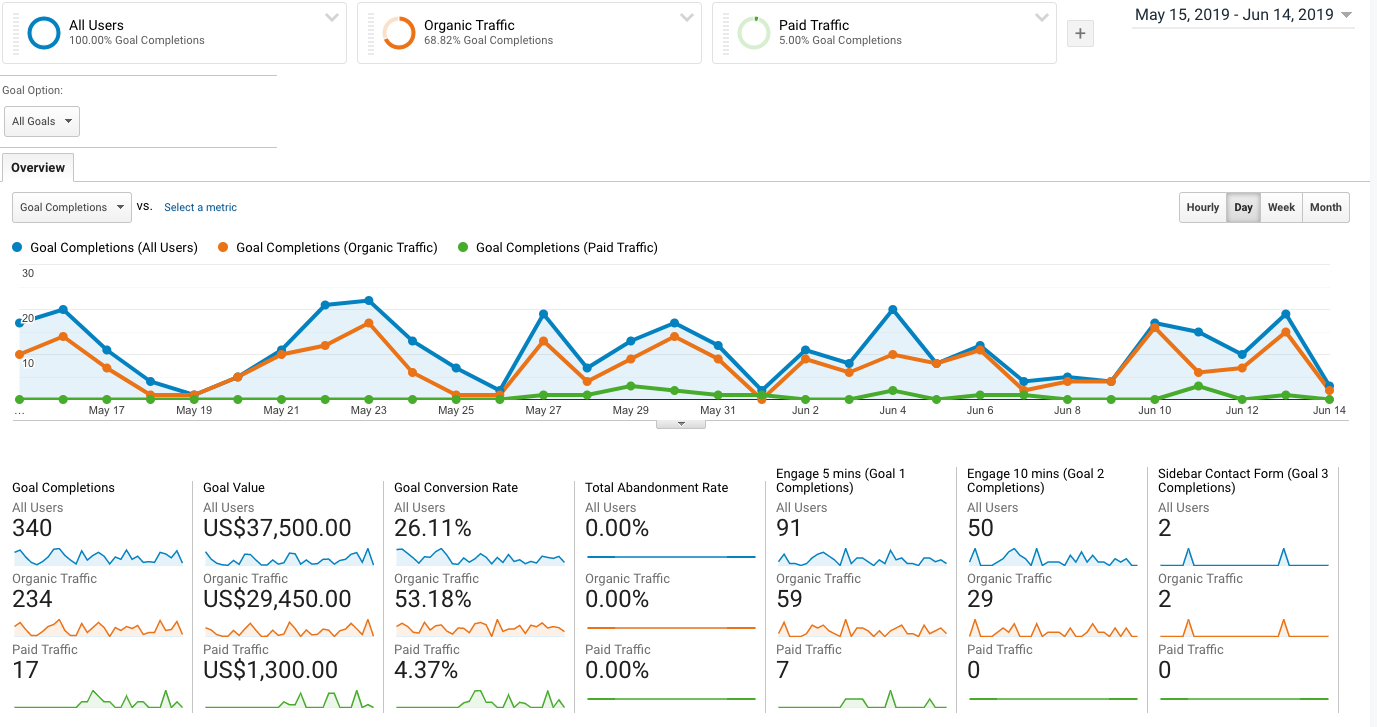Click the orange Organic Traffic donut icon

[x=399, y=33]
